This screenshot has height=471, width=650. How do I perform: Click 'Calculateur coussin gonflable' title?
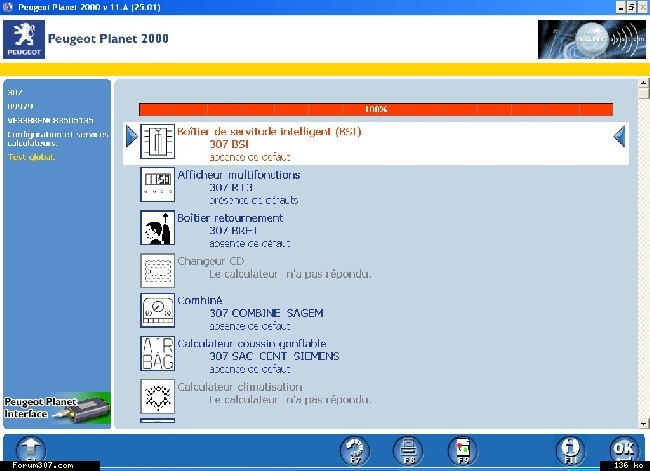[x=252, y=344]
